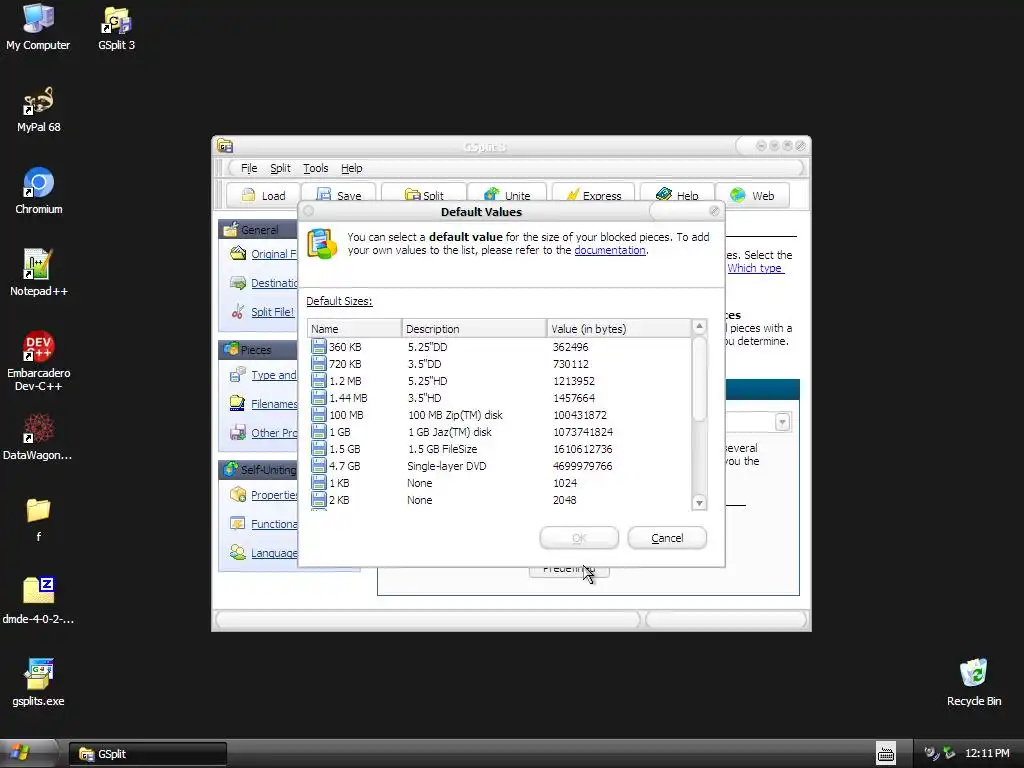
Task: Select the gsplits.exe installer icon
Action: (x=39, y=682)
